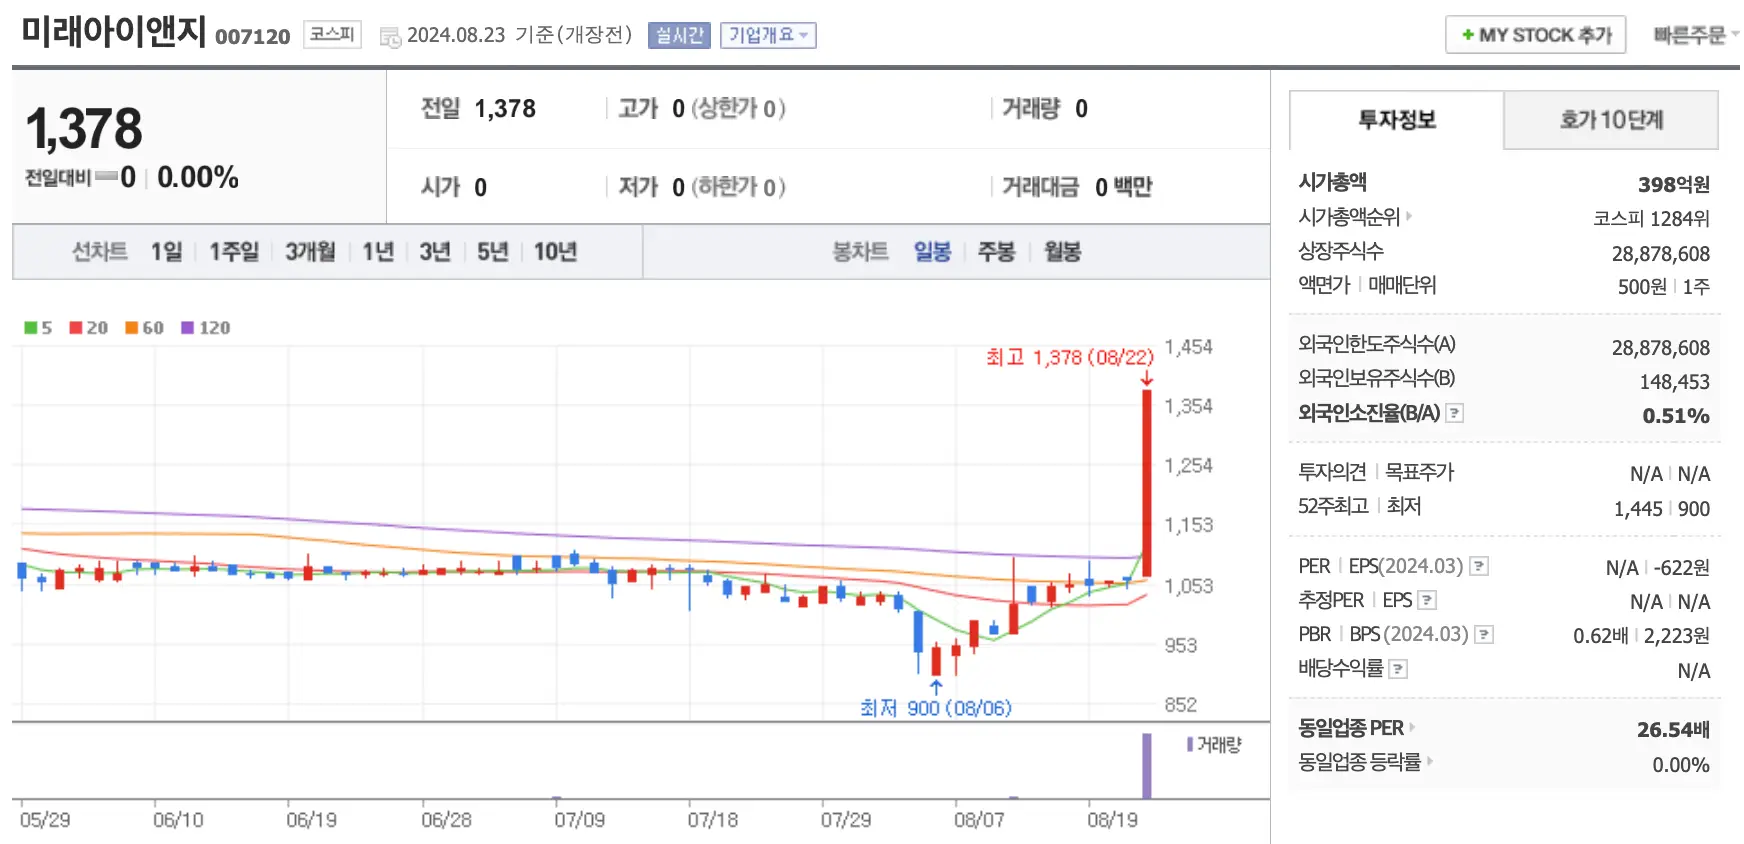This screenshot has width=1744, height=844.
Task: Click the purple 120-day moving average legend
Action: 206,328
